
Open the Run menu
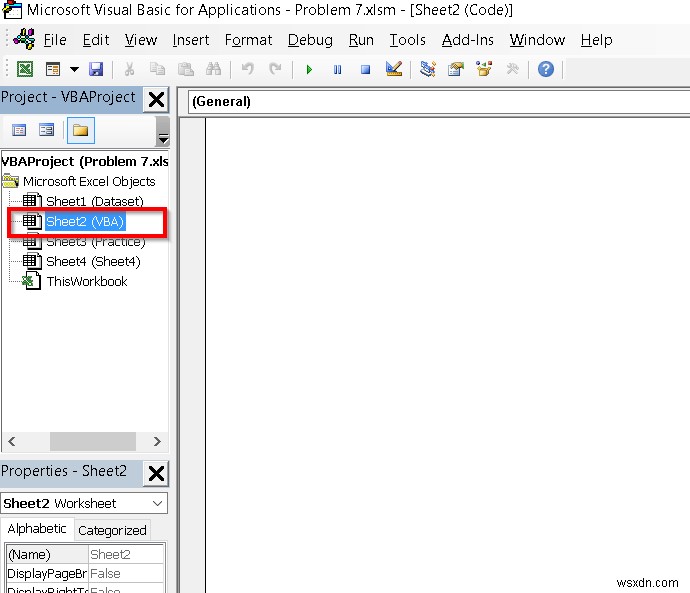point(361,40)
